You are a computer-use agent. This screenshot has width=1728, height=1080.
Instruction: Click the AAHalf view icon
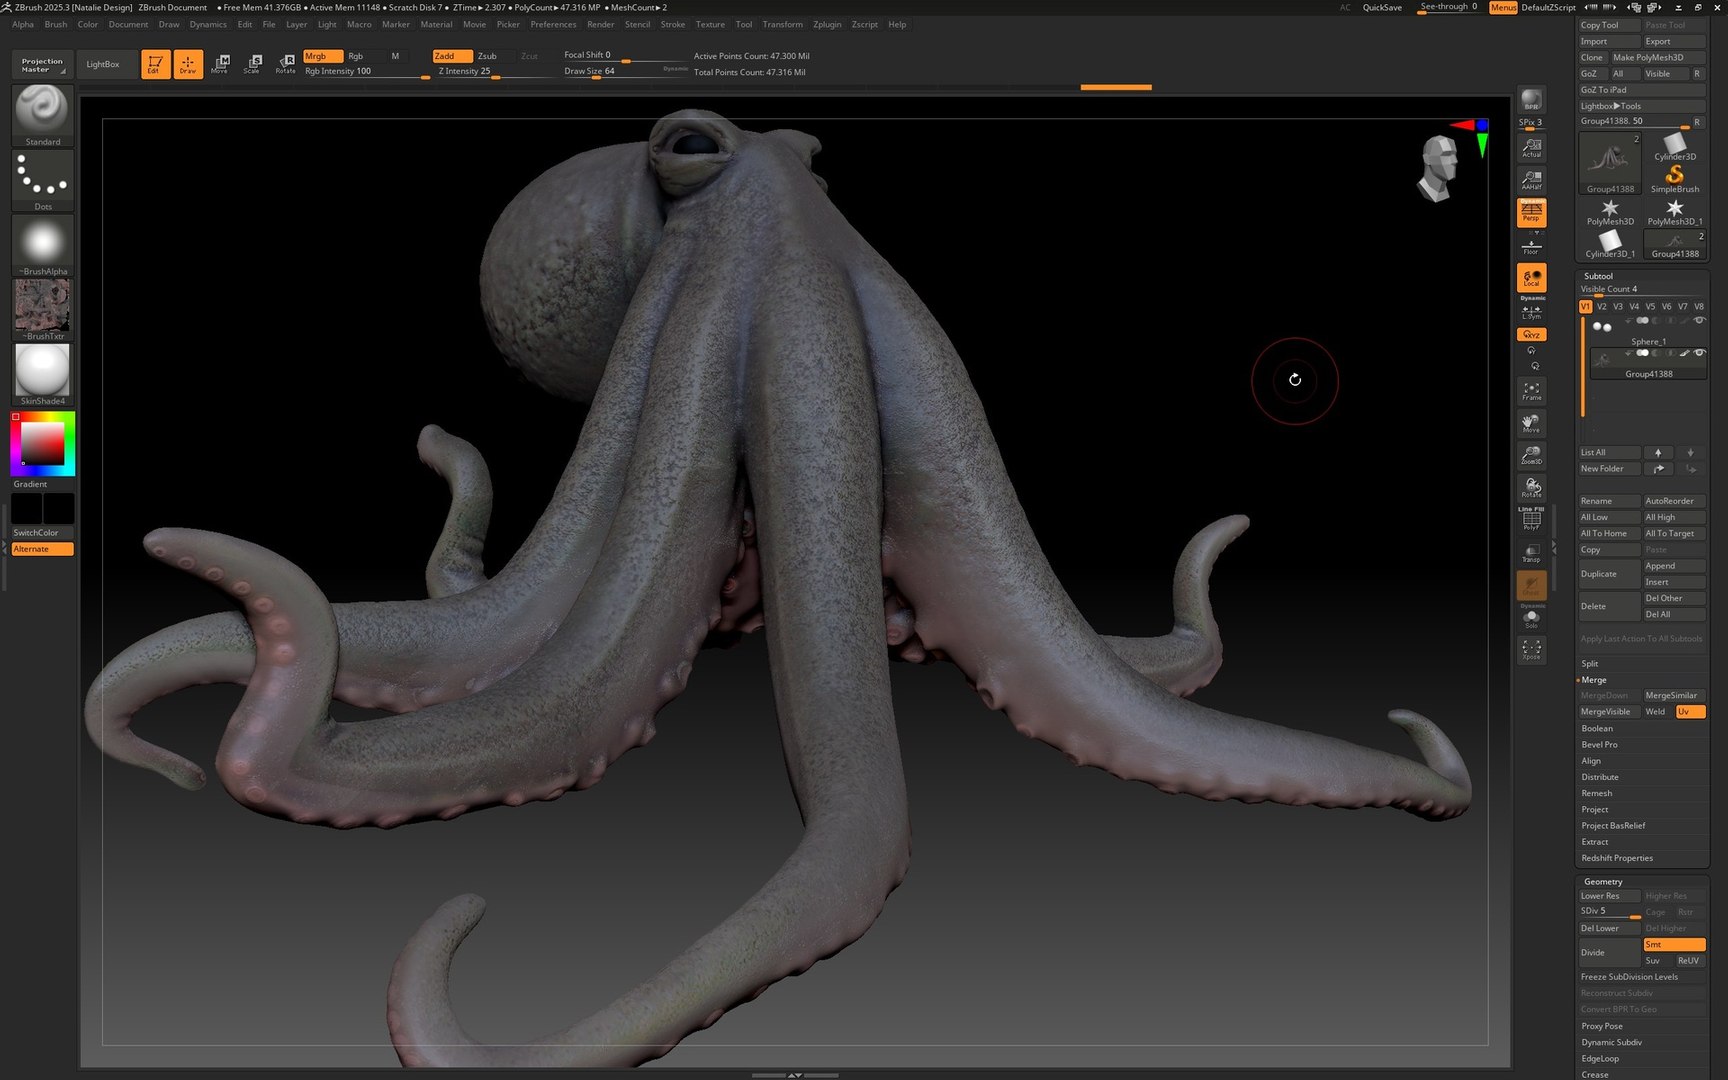(1531, 180)
